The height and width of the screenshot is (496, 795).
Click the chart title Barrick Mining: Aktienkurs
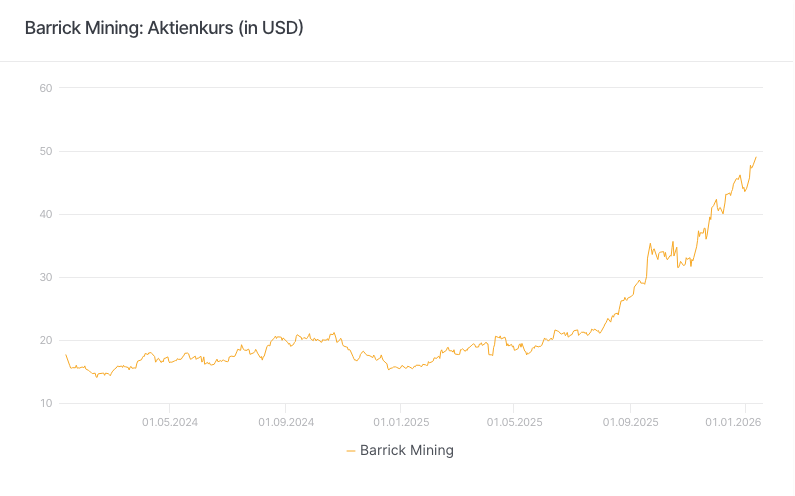pyautogui.click(x=164, y=28)
